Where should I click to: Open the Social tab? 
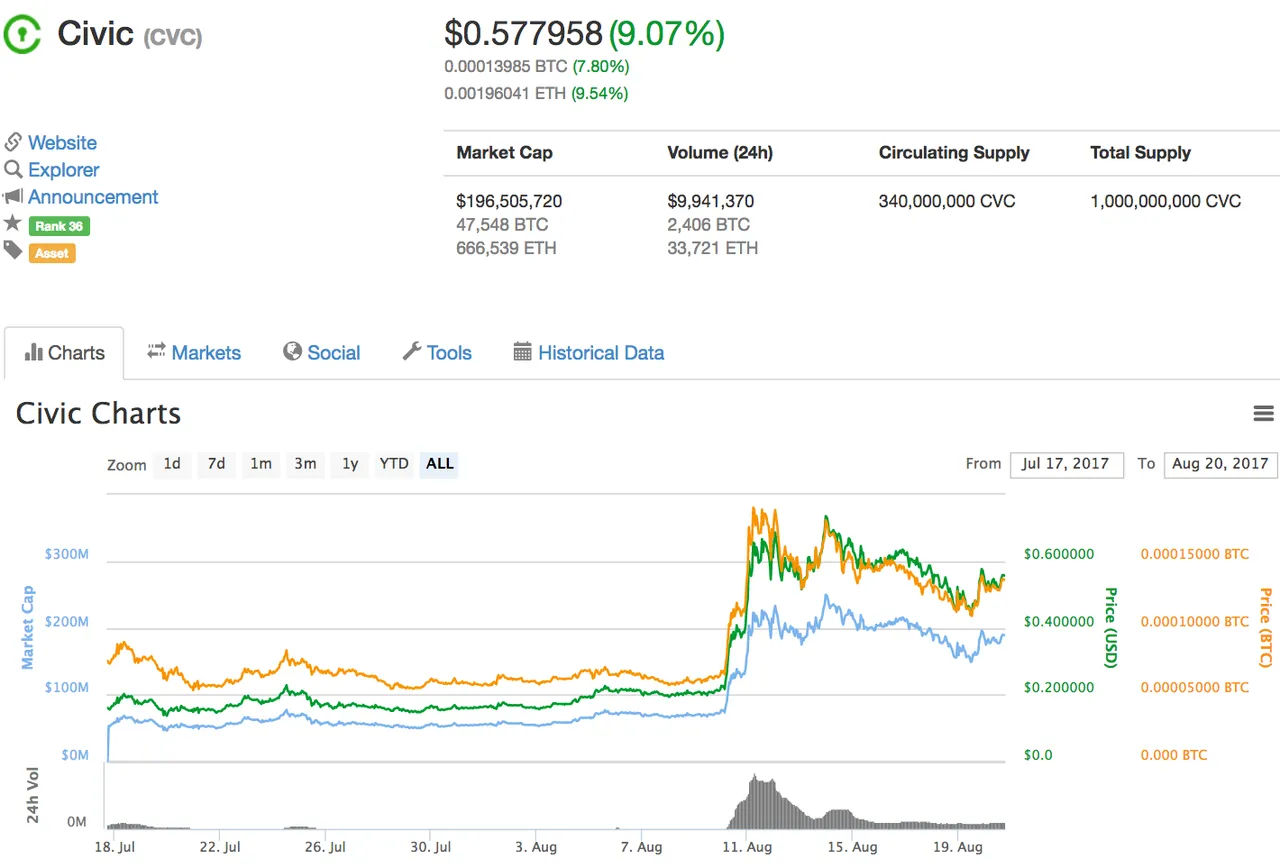[321, 352]
